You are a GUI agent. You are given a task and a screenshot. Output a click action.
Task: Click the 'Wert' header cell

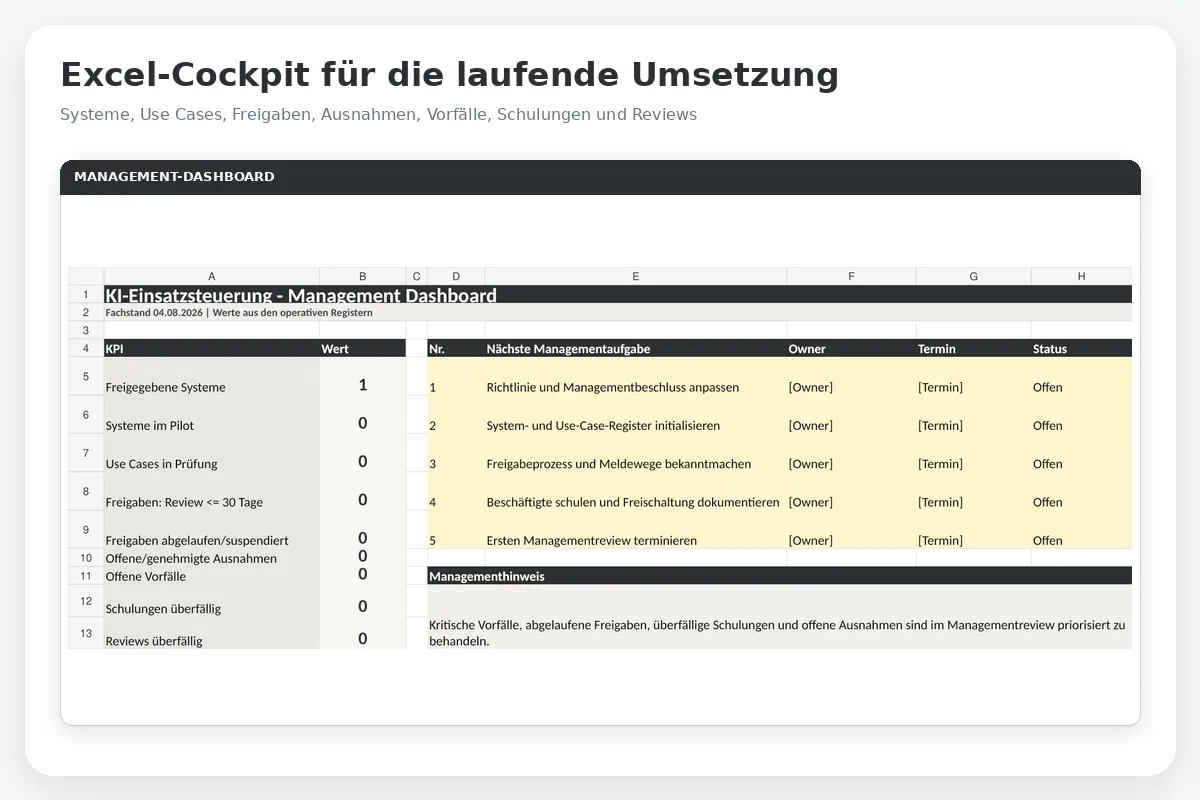click(362, 348)
